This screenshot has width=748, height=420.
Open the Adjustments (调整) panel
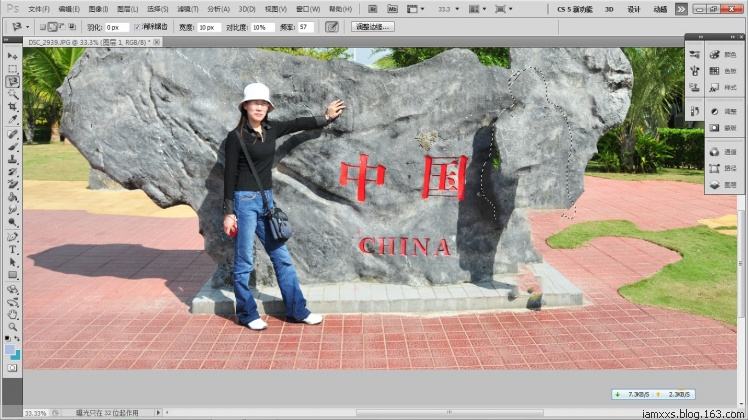(x=723, y=111)
